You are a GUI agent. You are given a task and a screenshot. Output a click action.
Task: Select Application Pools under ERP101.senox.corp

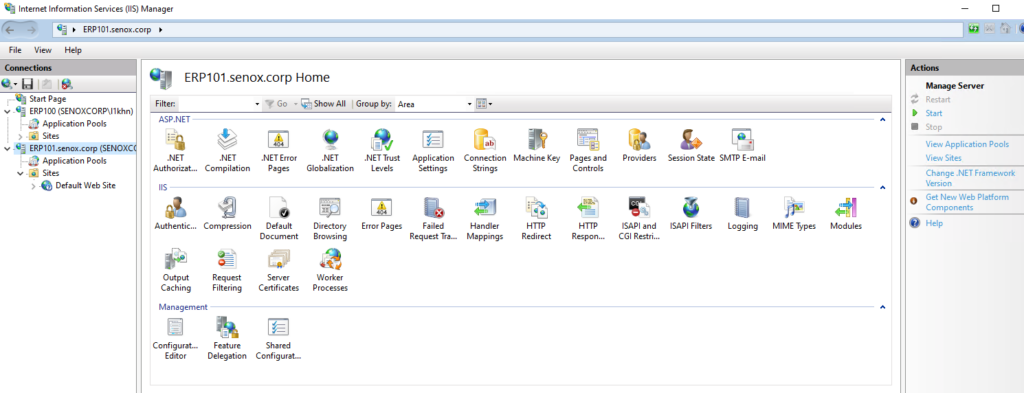(x=74, y=161)
